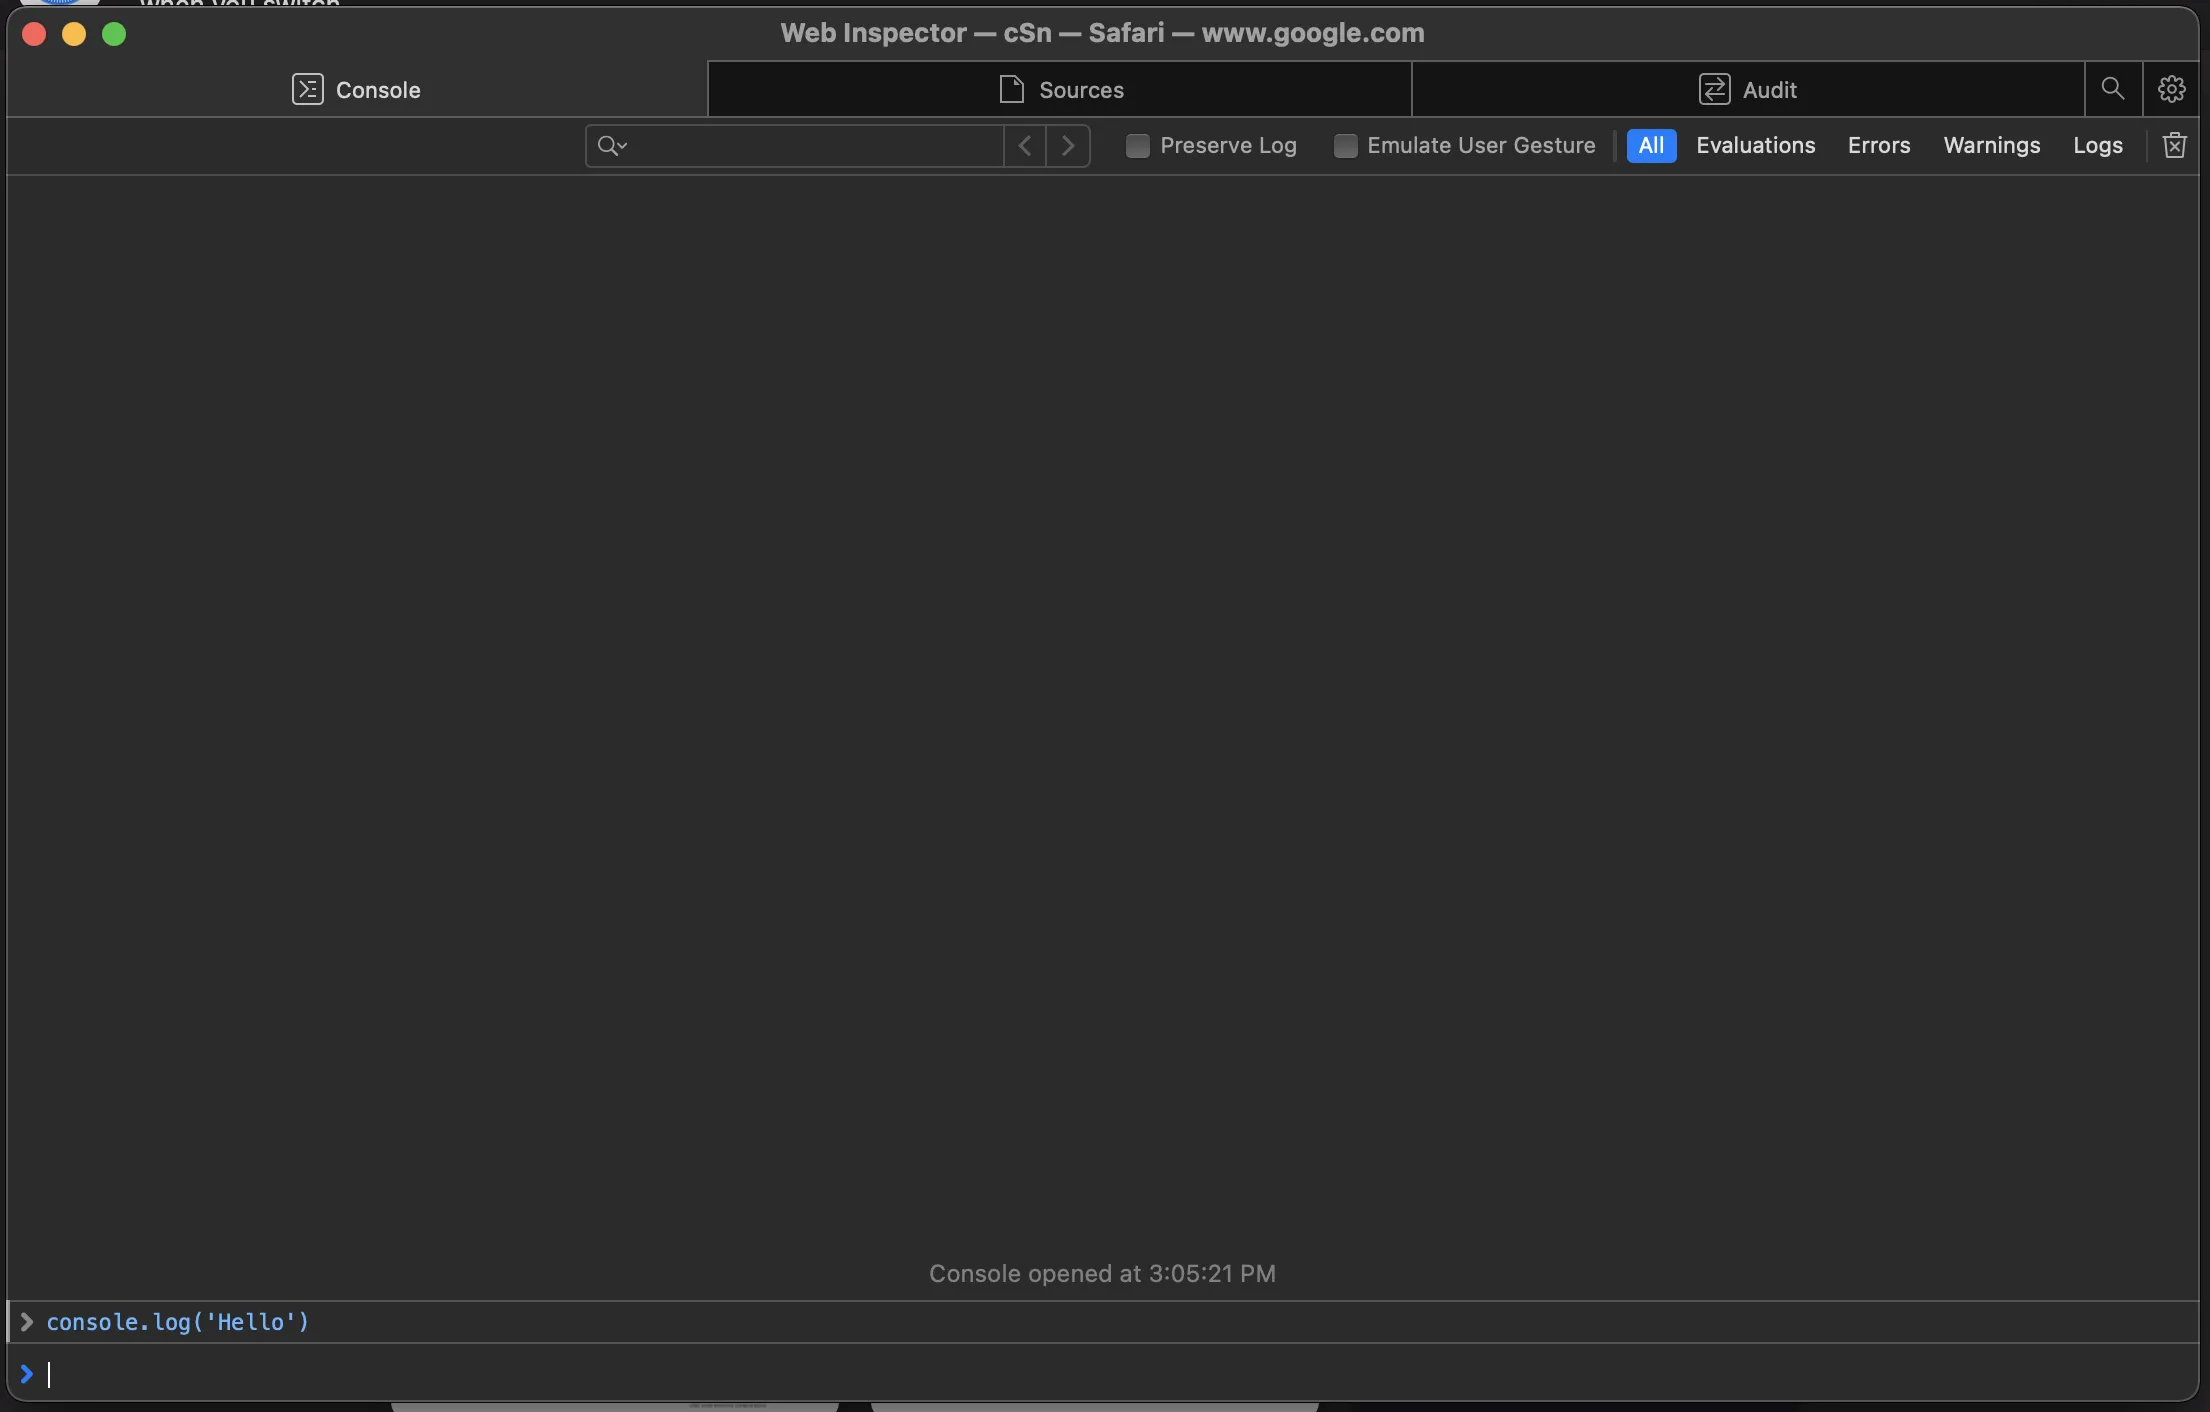Select the Errors filter tab

coord(1877,143)
